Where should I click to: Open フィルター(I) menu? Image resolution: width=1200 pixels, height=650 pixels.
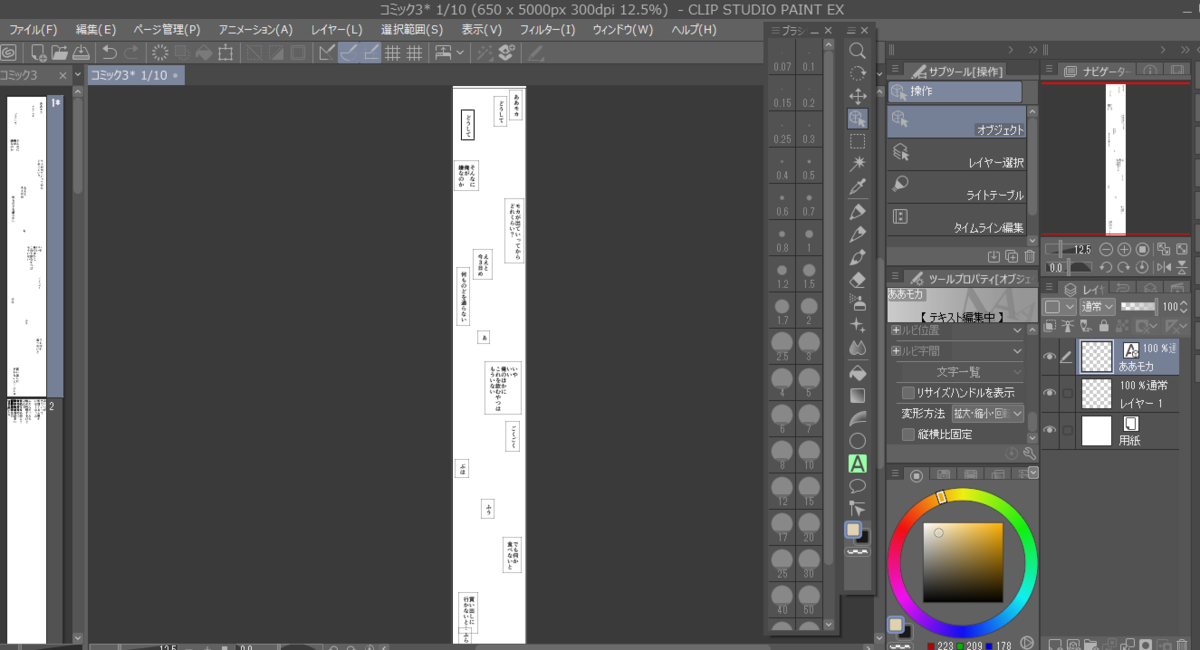click(x=548, y=30)
